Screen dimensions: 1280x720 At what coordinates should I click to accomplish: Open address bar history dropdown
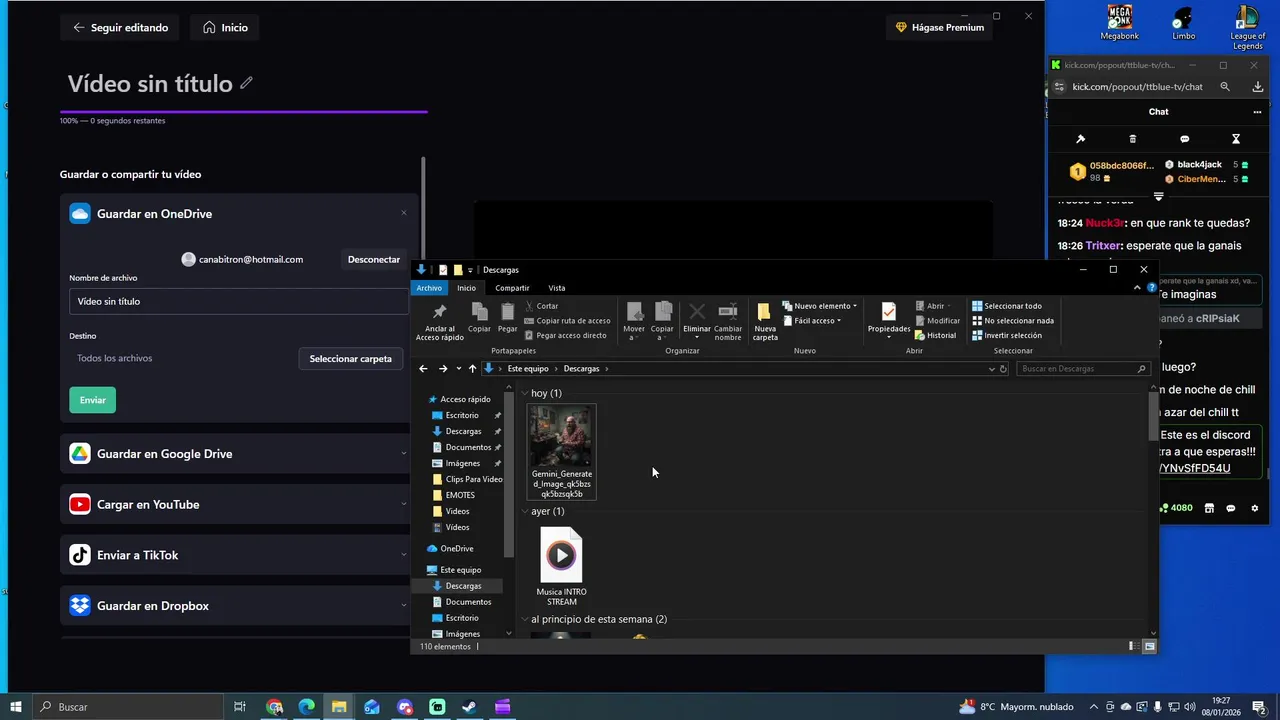click(991, 369)
